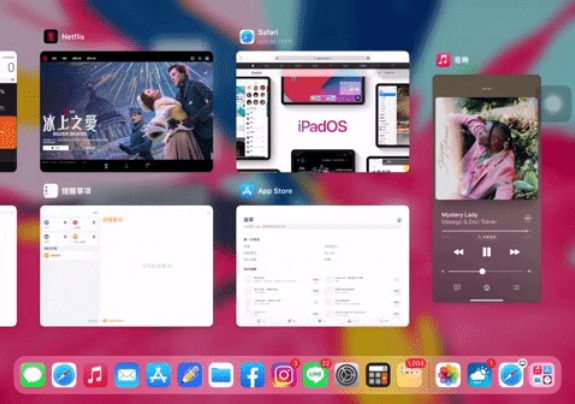The image size is (575, 404).
Task: Open the App Library folder in dock
Action: click(x=542, y=375)
